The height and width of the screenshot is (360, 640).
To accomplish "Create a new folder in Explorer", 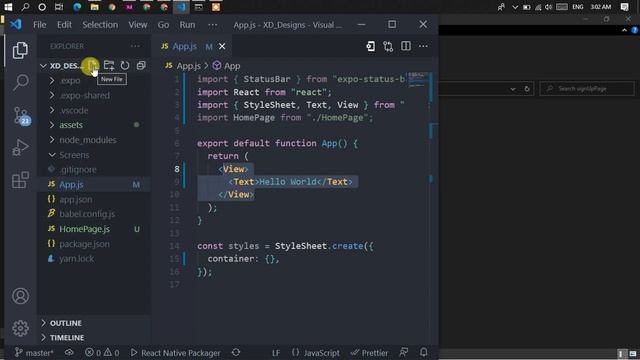I will point(109,65).
